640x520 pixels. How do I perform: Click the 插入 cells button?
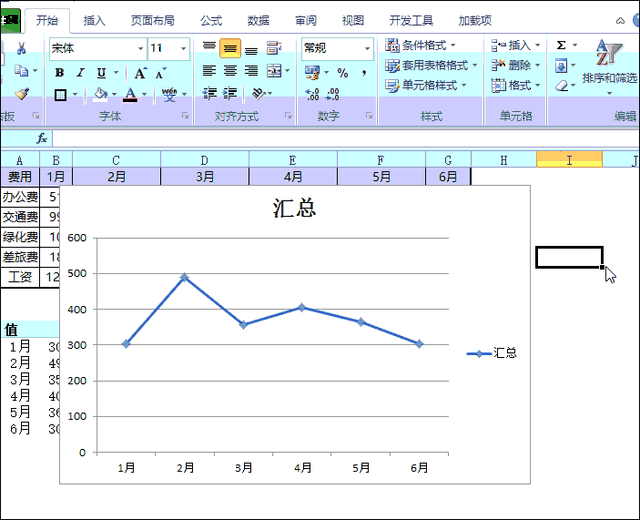pyautogui.click(x=516, y=45)
